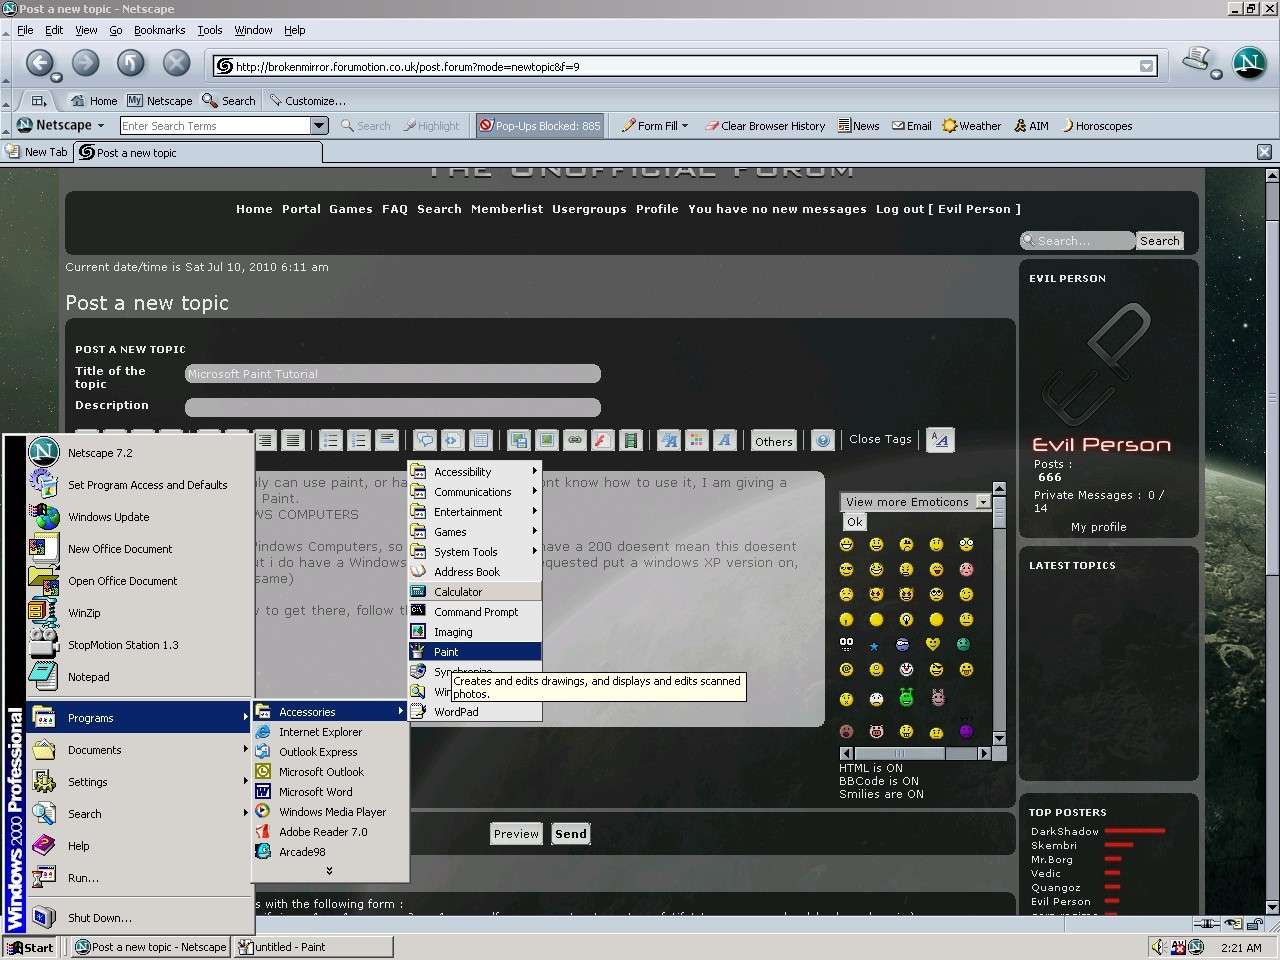This screenshot has width=1280, height=960.
Task: Open the Horoscopes toolbar shortcut
Action: click(x=1097, y=126)
